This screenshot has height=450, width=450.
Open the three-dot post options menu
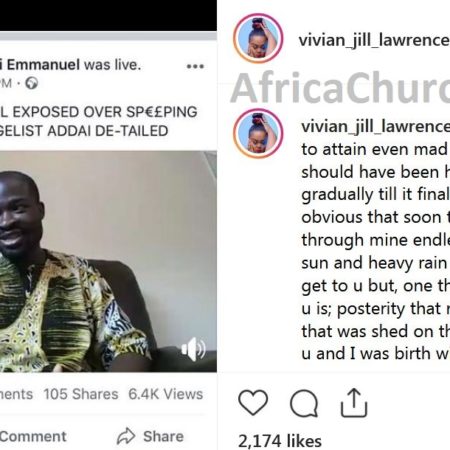(195, 66)
